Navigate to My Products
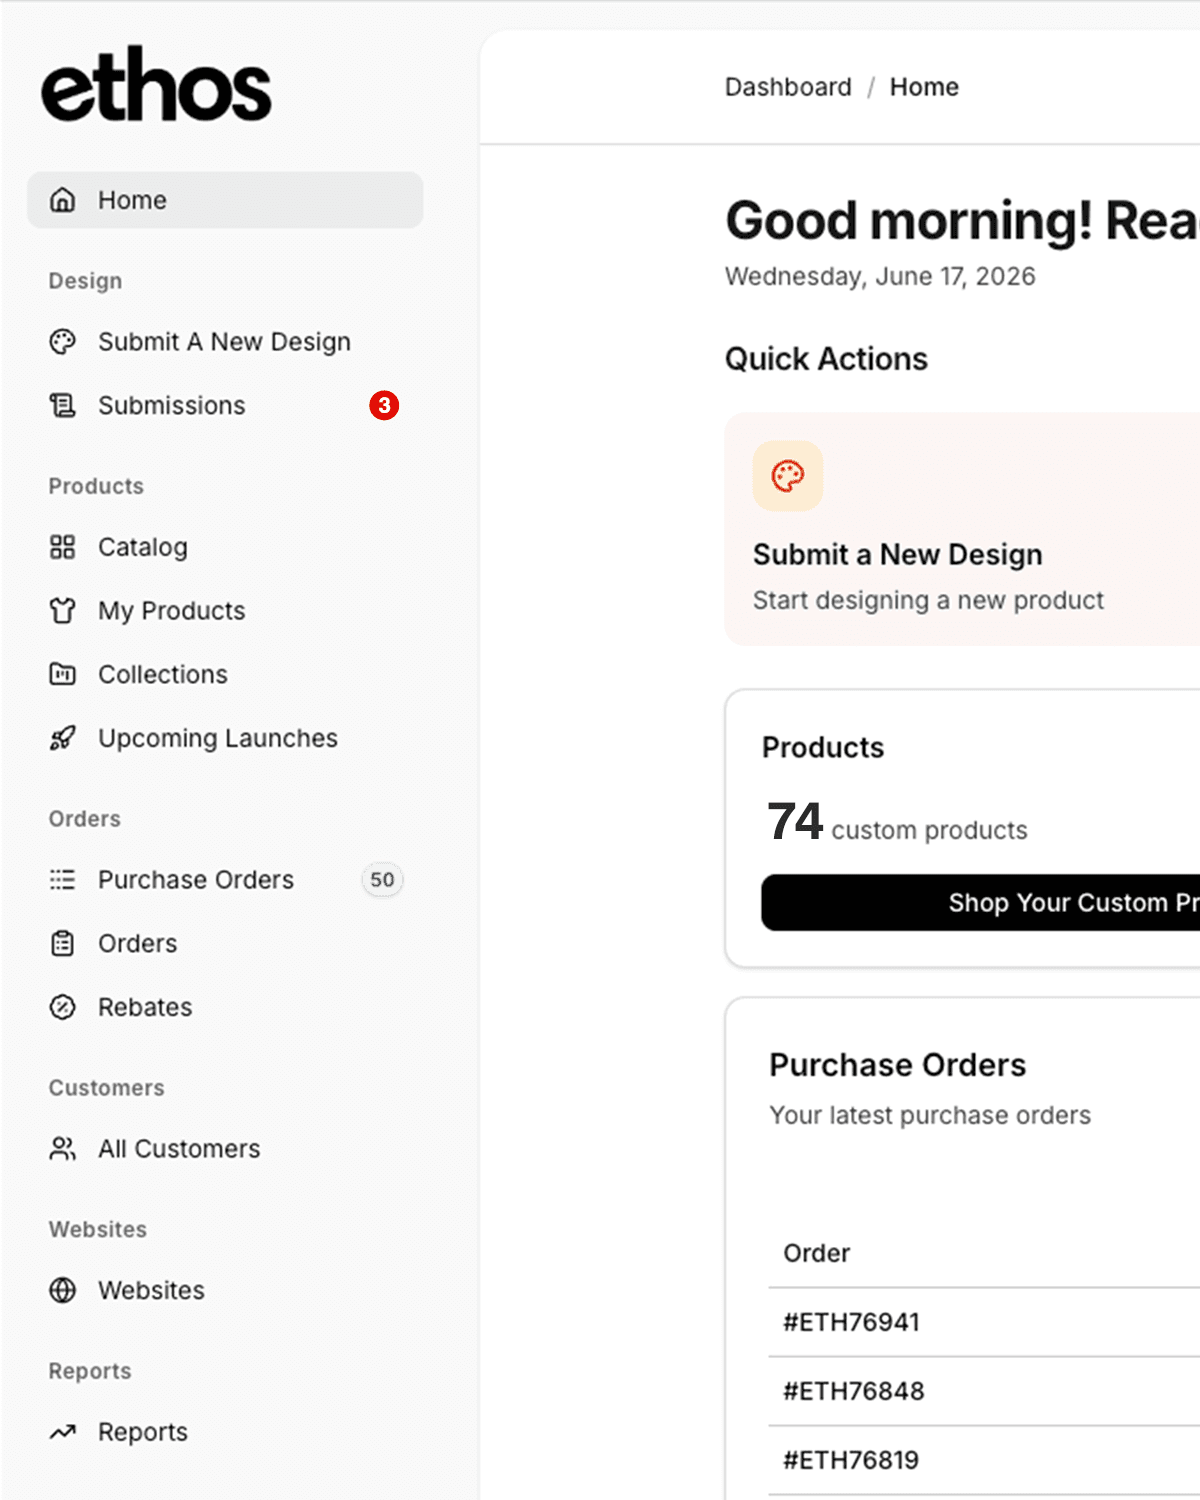Image resolution: width=1200 pixels, height=1500 pixels. 225,610
